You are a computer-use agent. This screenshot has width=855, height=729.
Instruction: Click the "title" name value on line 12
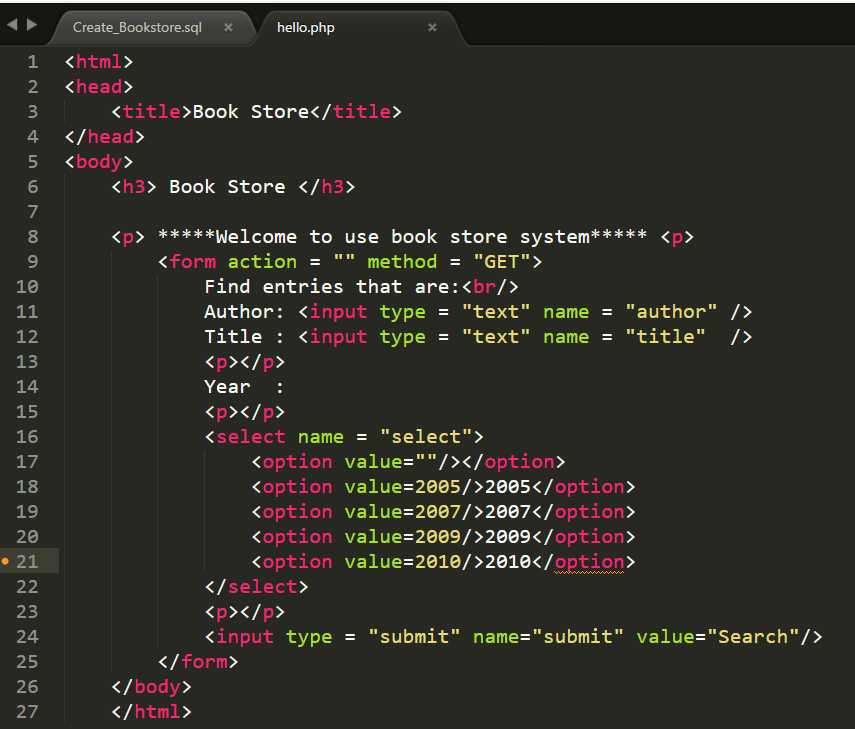point(665,337)
